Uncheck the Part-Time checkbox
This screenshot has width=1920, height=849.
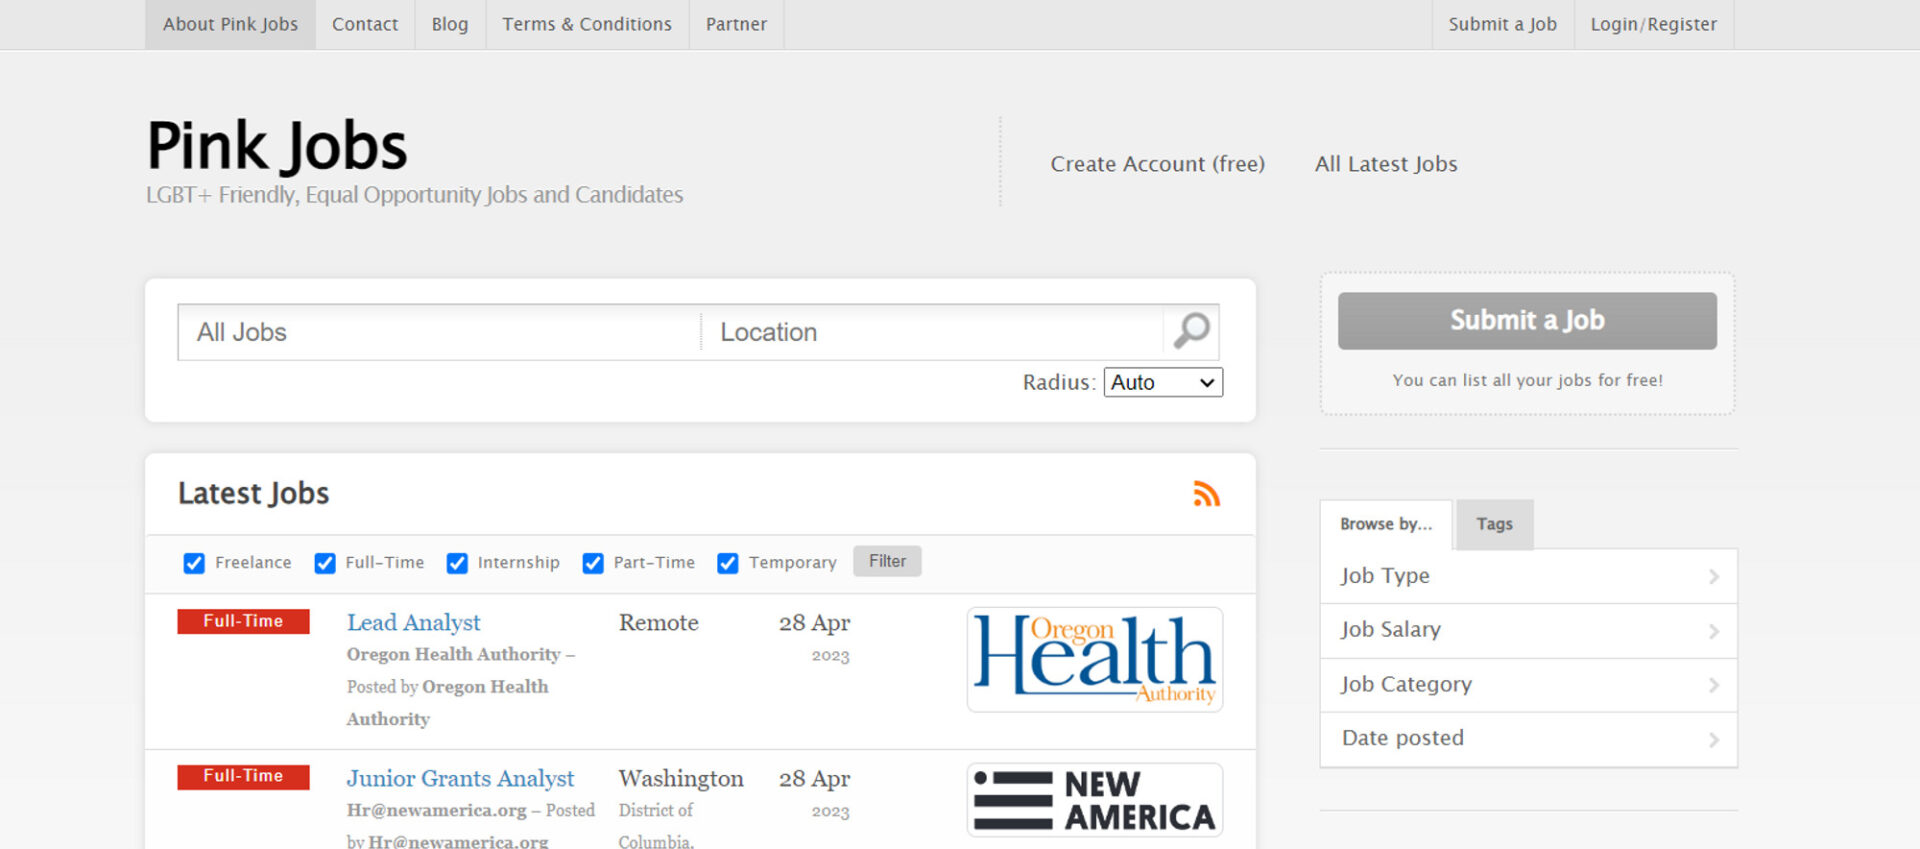[x=593, y=563]
